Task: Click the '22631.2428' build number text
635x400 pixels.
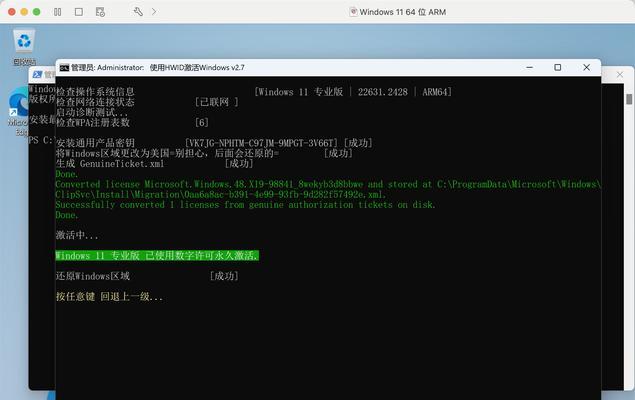Action: [x=383, y=92]
